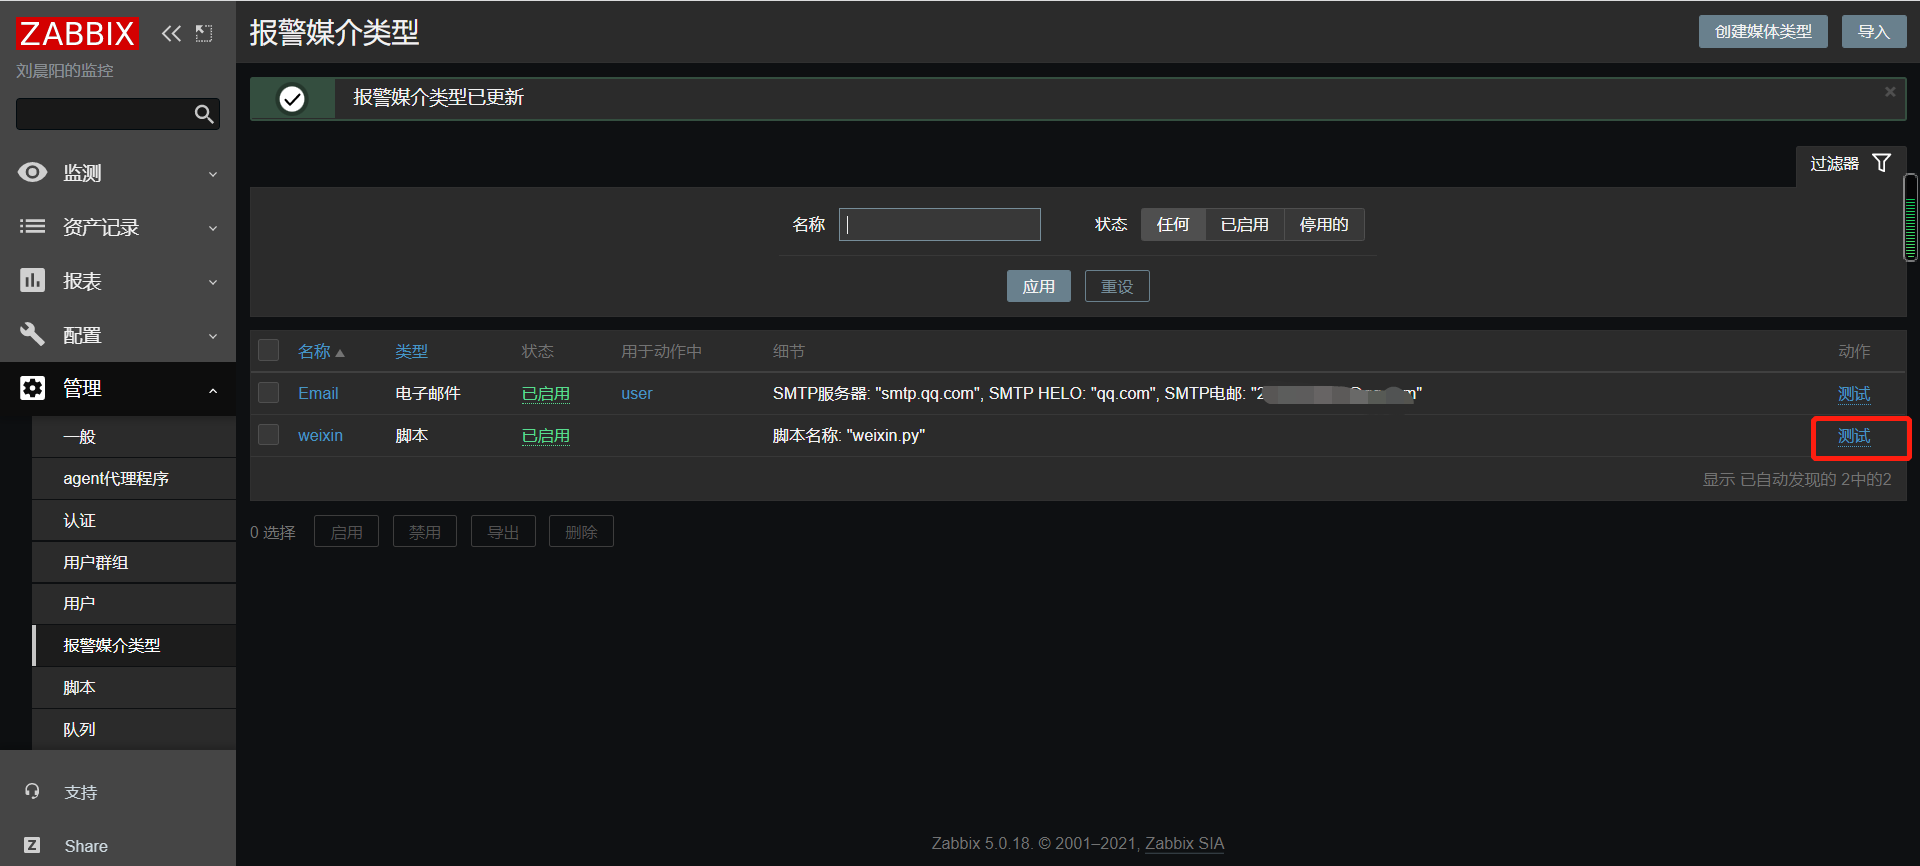
Task: Collapse the sidebar with double-chevron icon
Action: pos(171,33)
